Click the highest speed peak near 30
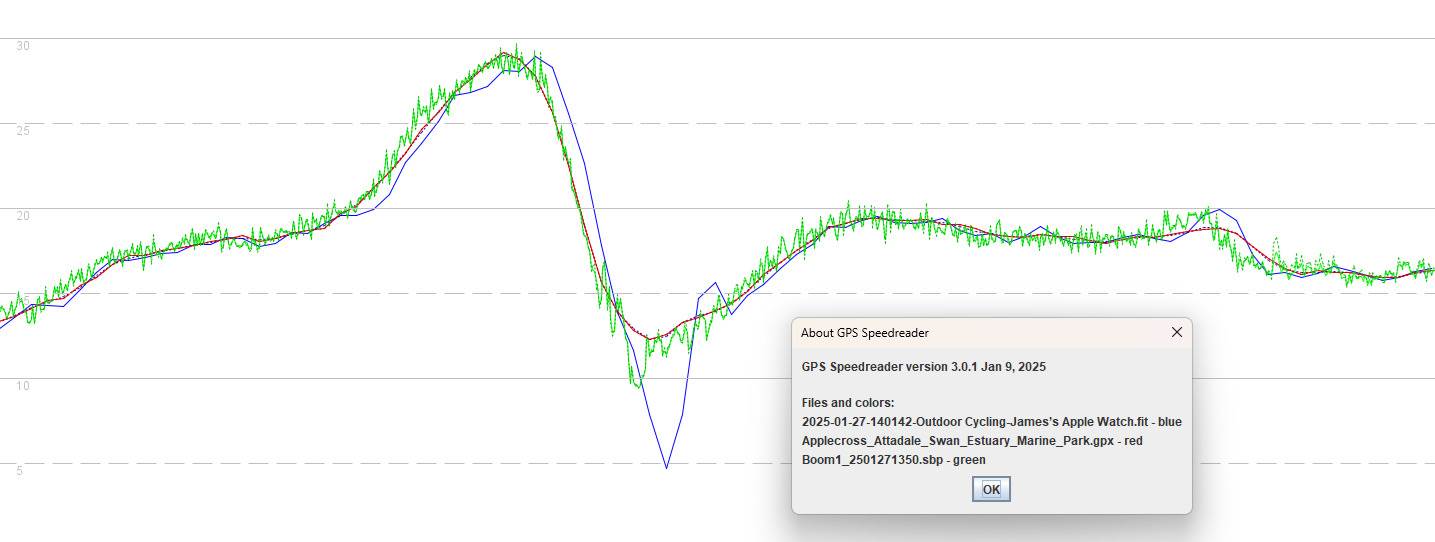The width and height of the screenshot is (1435, 542). click(x=515, y=47)
